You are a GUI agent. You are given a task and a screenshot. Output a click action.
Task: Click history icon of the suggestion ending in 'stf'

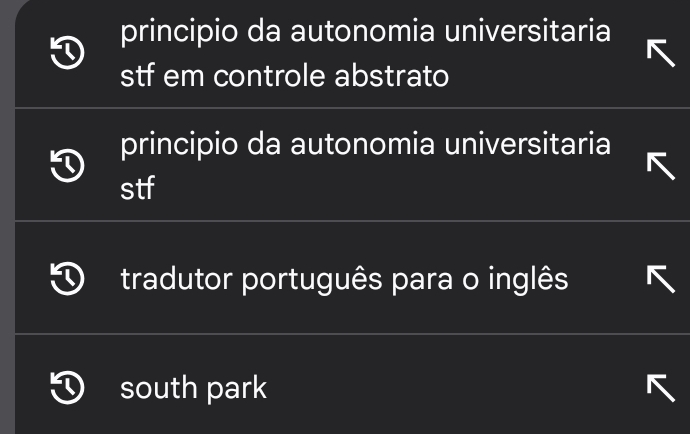67,166
